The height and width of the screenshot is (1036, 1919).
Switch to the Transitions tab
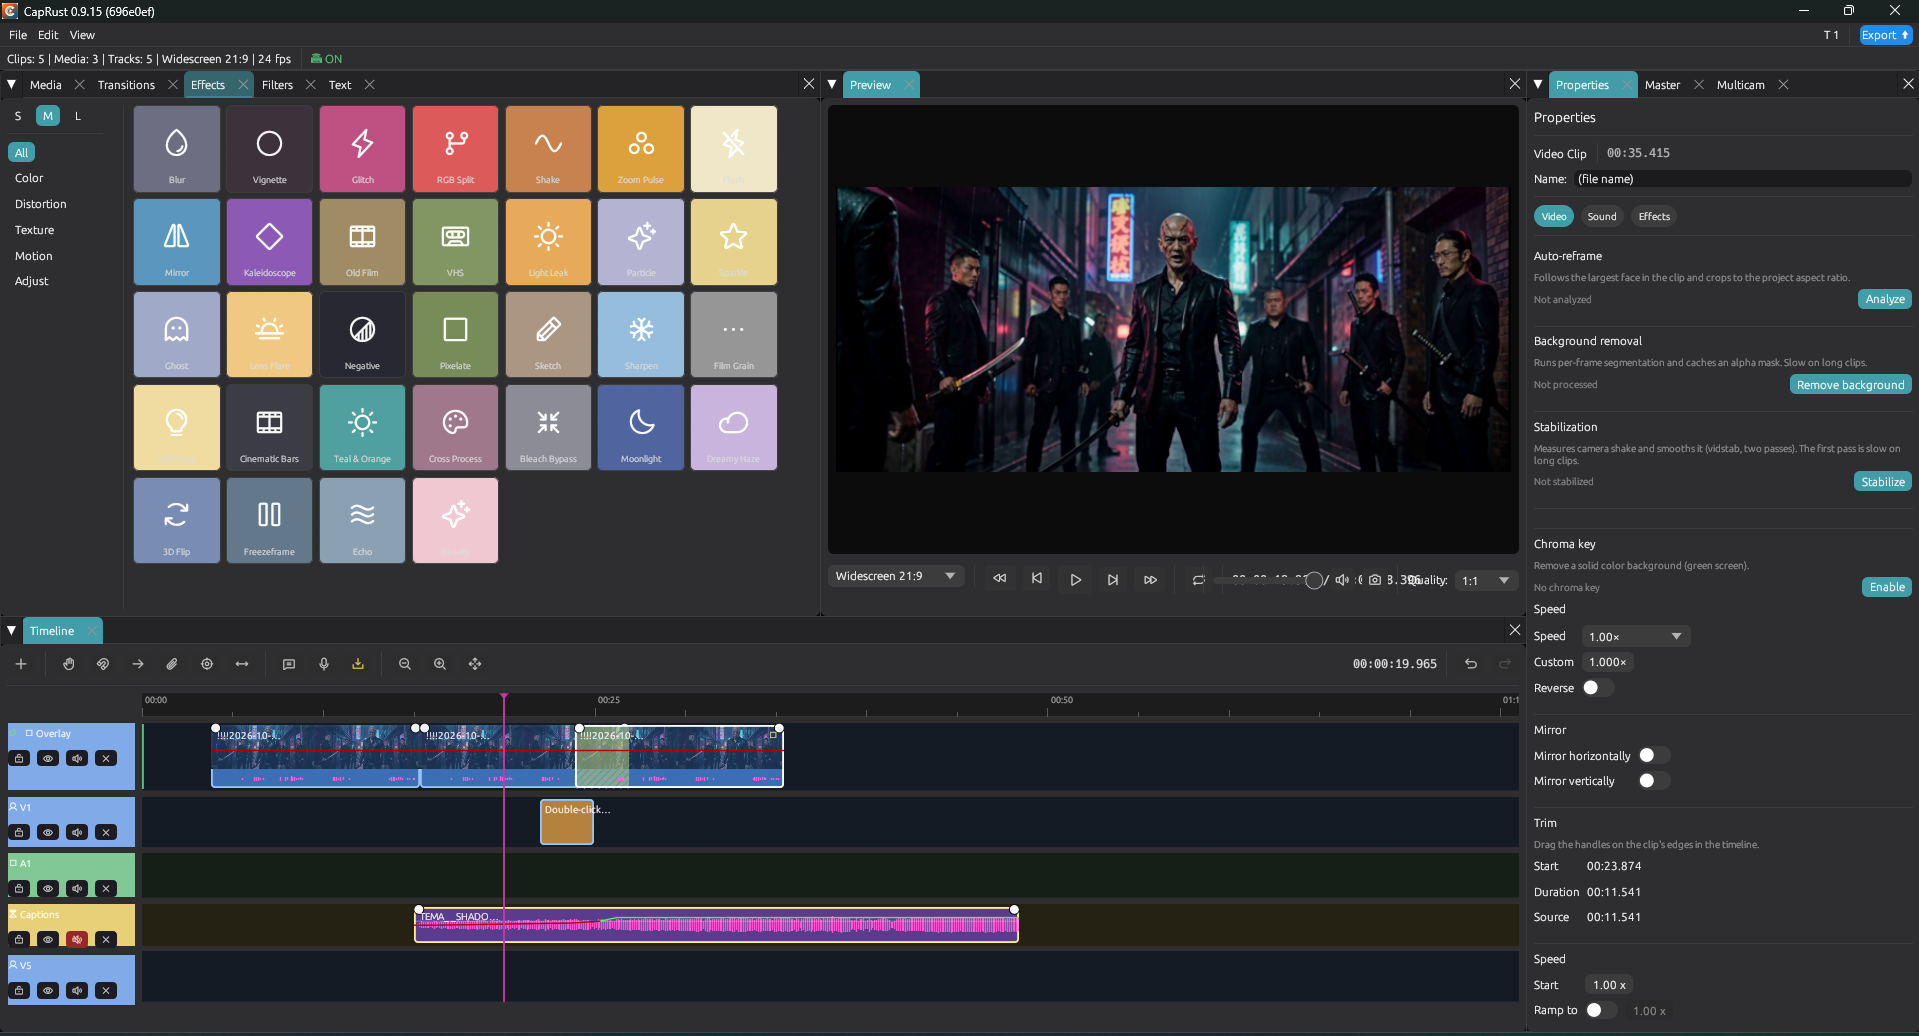[x=126, y=85]
